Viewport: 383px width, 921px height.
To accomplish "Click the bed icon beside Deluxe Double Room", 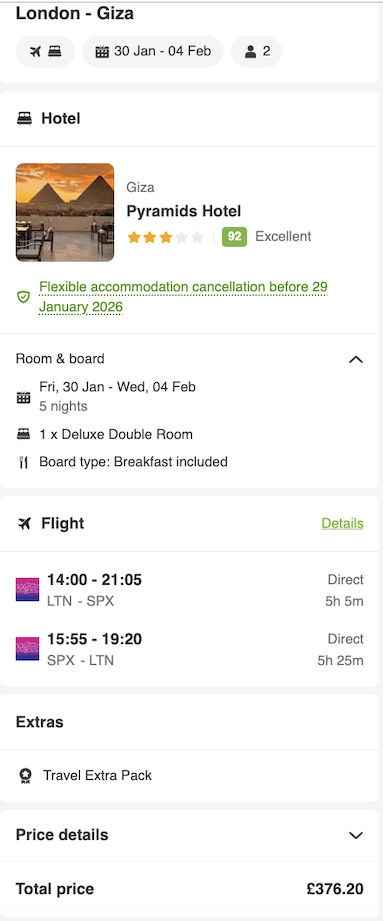I will (23, 435).
